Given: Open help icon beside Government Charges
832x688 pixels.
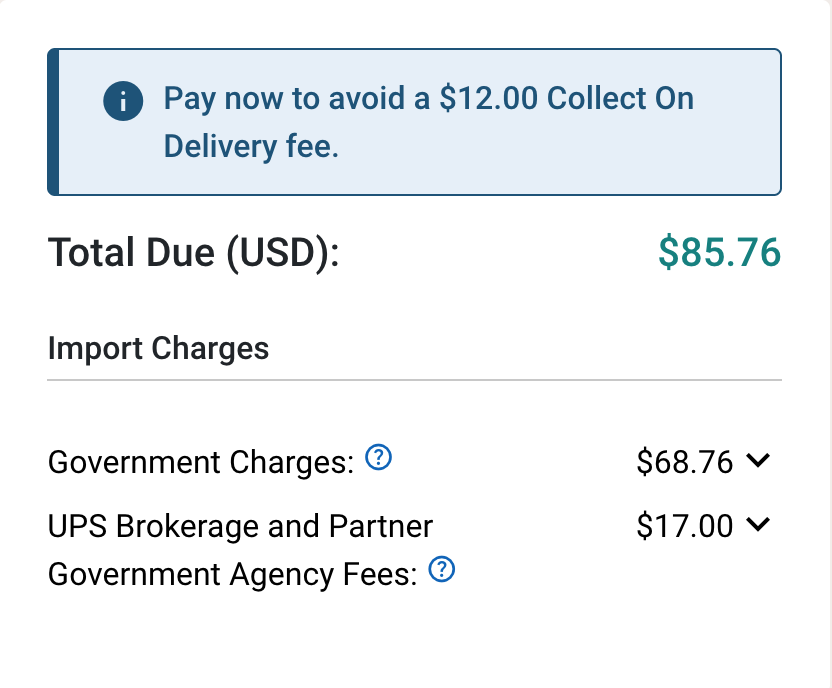Looking at the screenshot, I should [x=378, y=459].
